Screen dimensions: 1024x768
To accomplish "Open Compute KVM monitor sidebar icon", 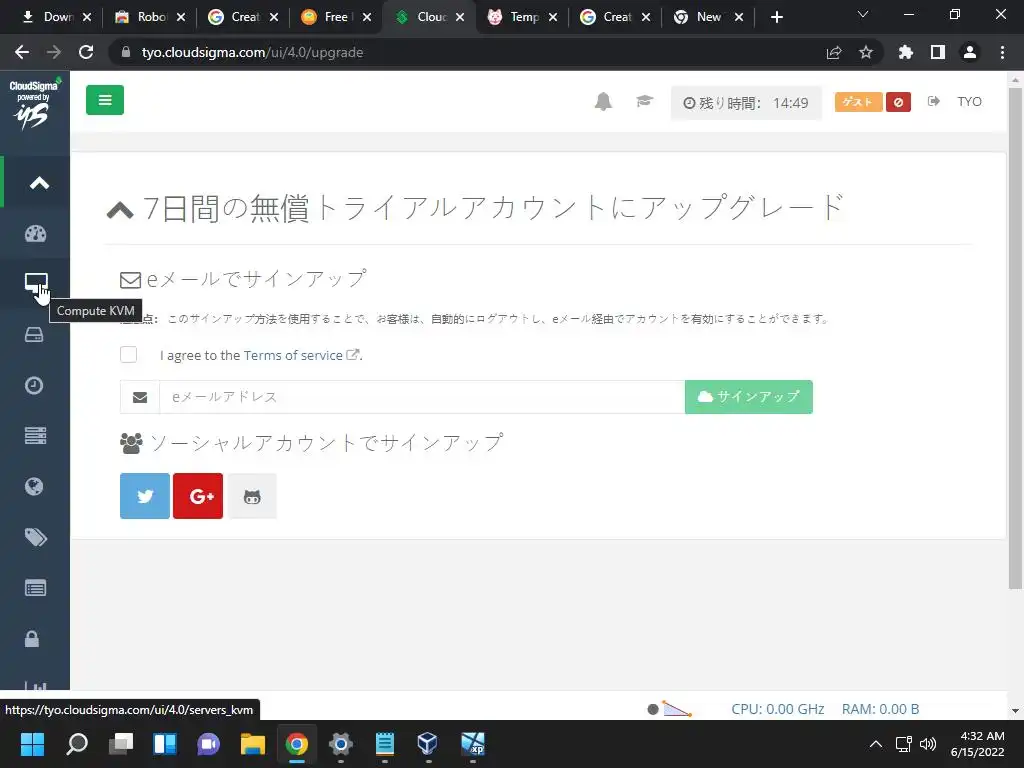I will click(x=36, y=283).
